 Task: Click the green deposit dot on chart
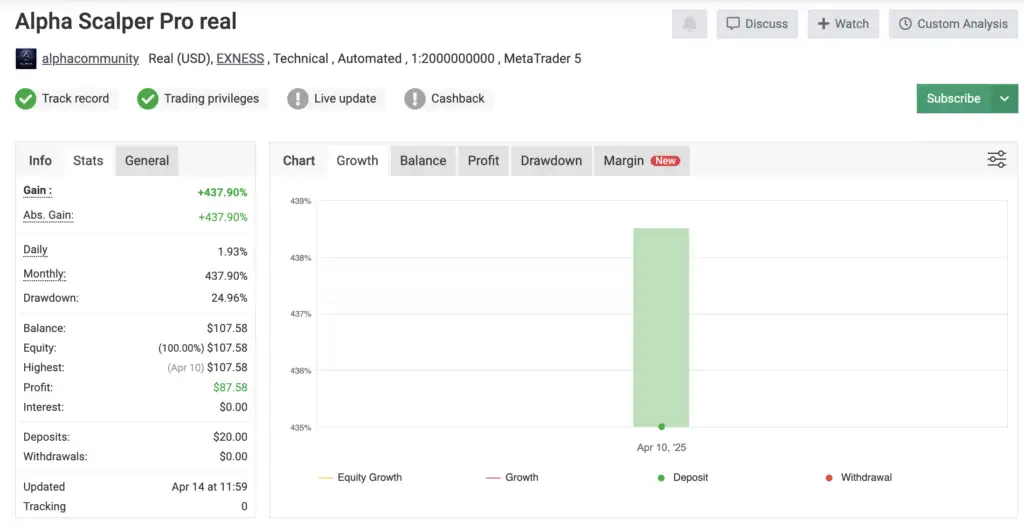(x=661, y=427)
